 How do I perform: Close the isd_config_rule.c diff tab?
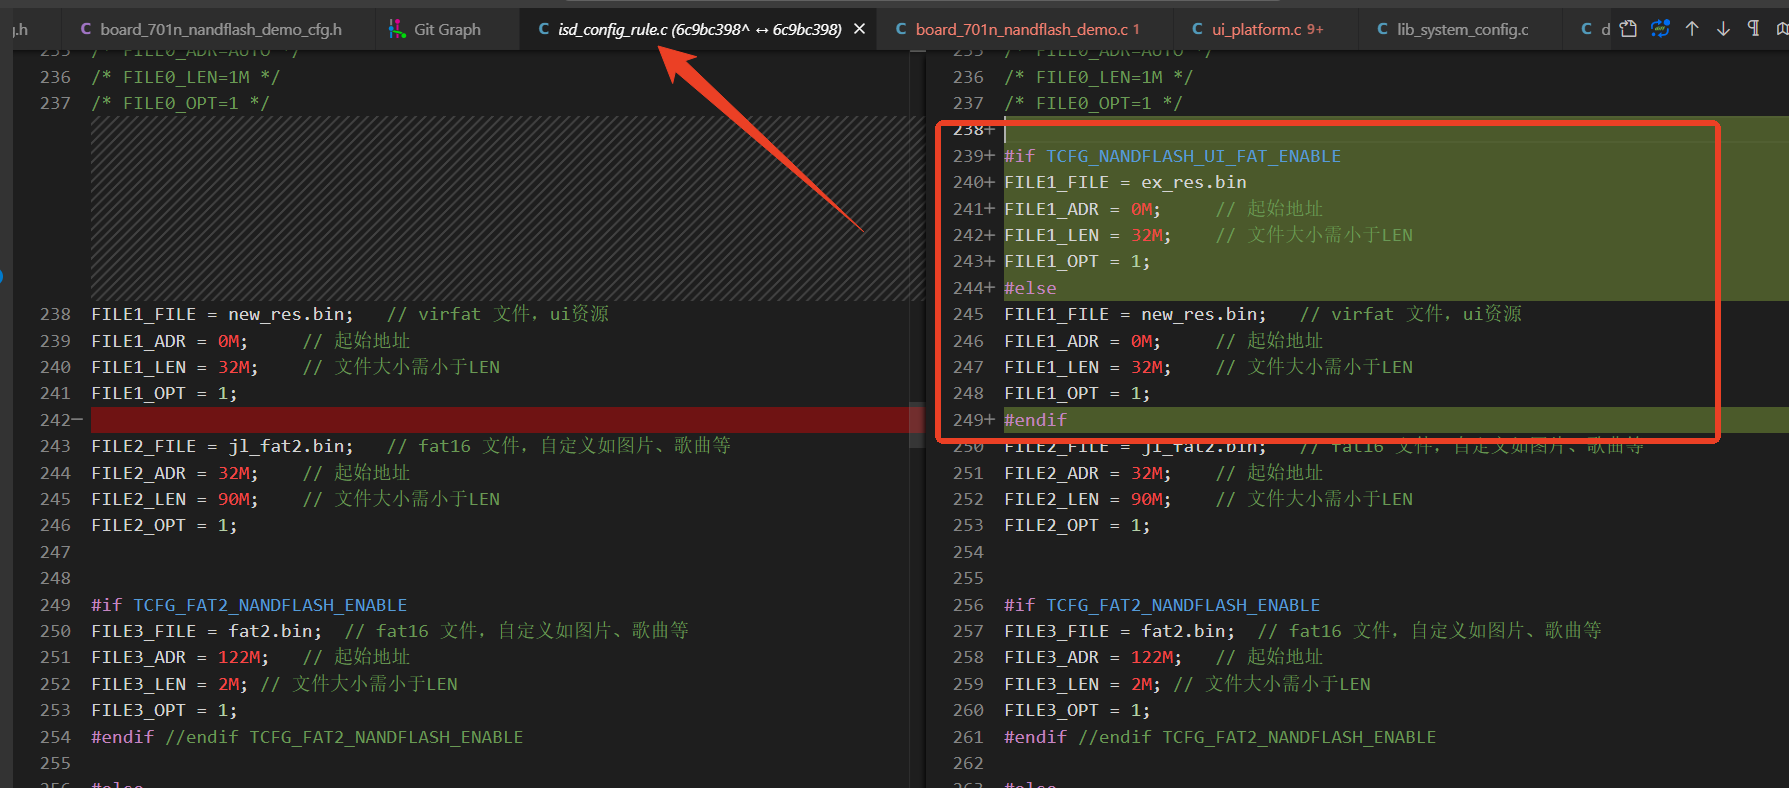click(x=859, y=29)
